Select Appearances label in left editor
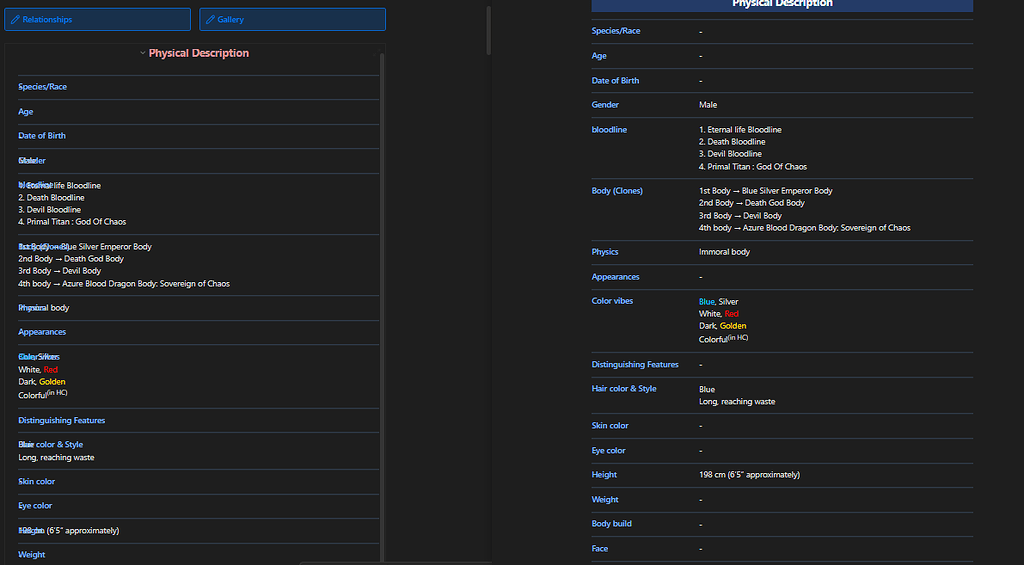The image size is (1024, 565). point(42,332)
